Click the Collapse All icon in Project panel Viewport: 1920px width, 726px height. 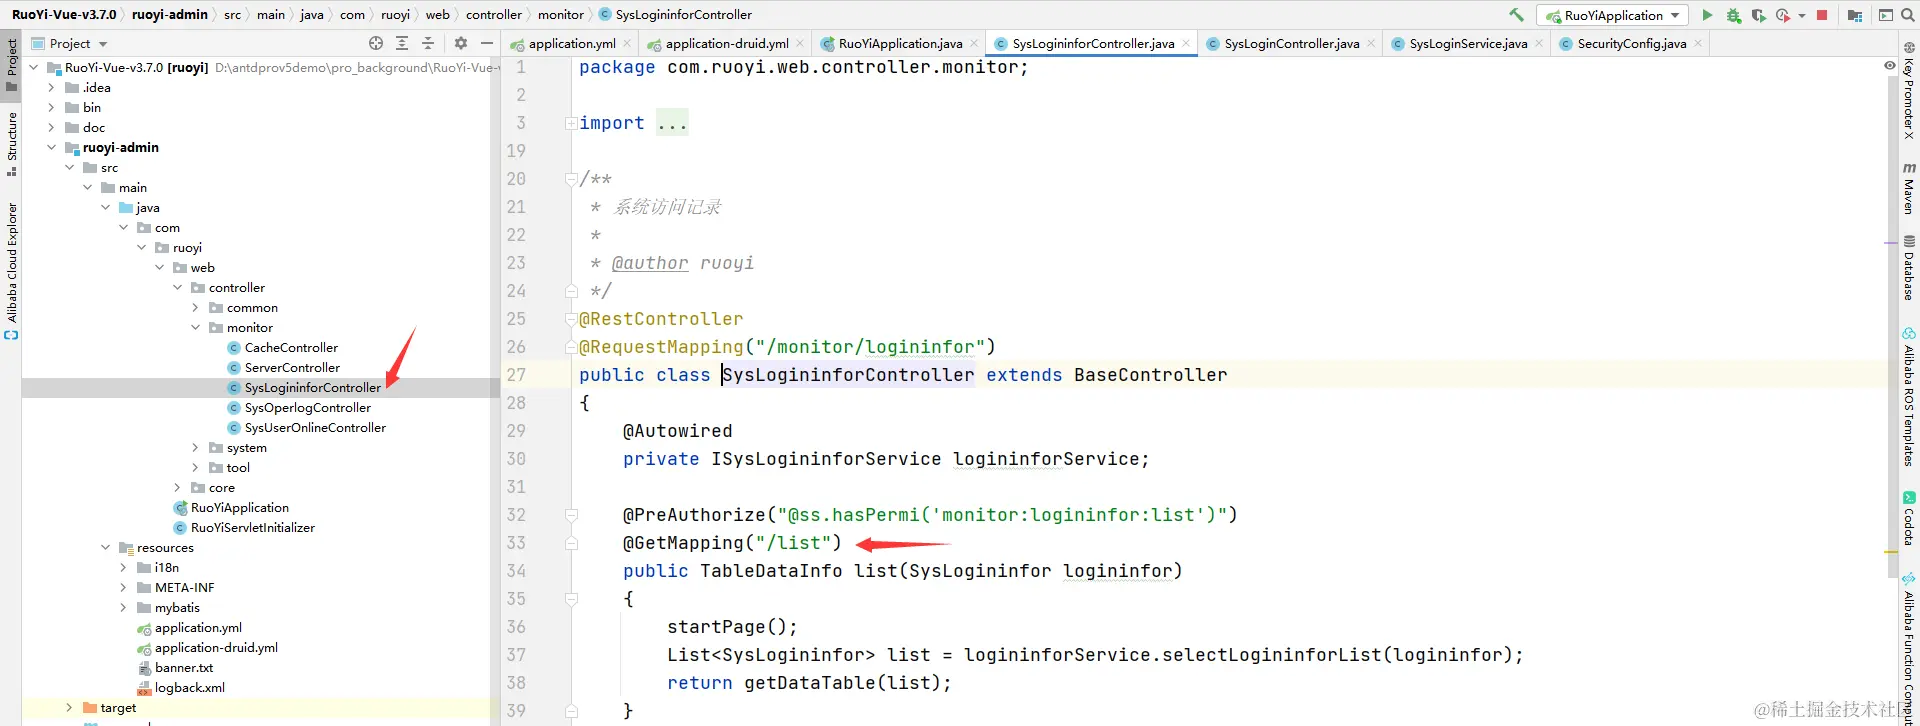pos(428,43)
